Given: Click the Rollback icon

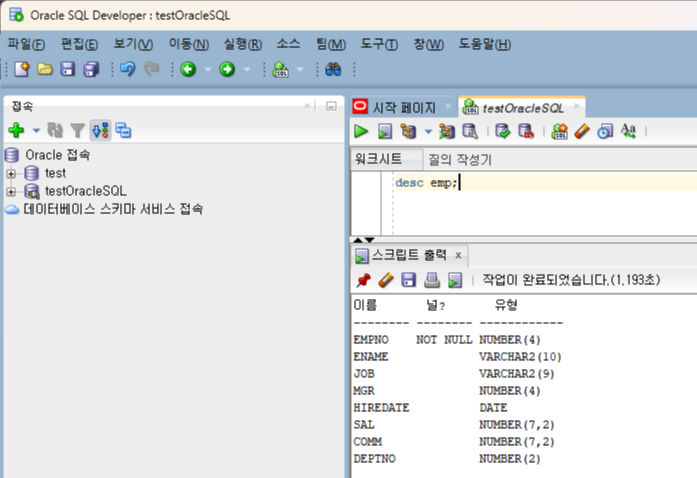Looking at the screenshot, I should tap(526, 131).
